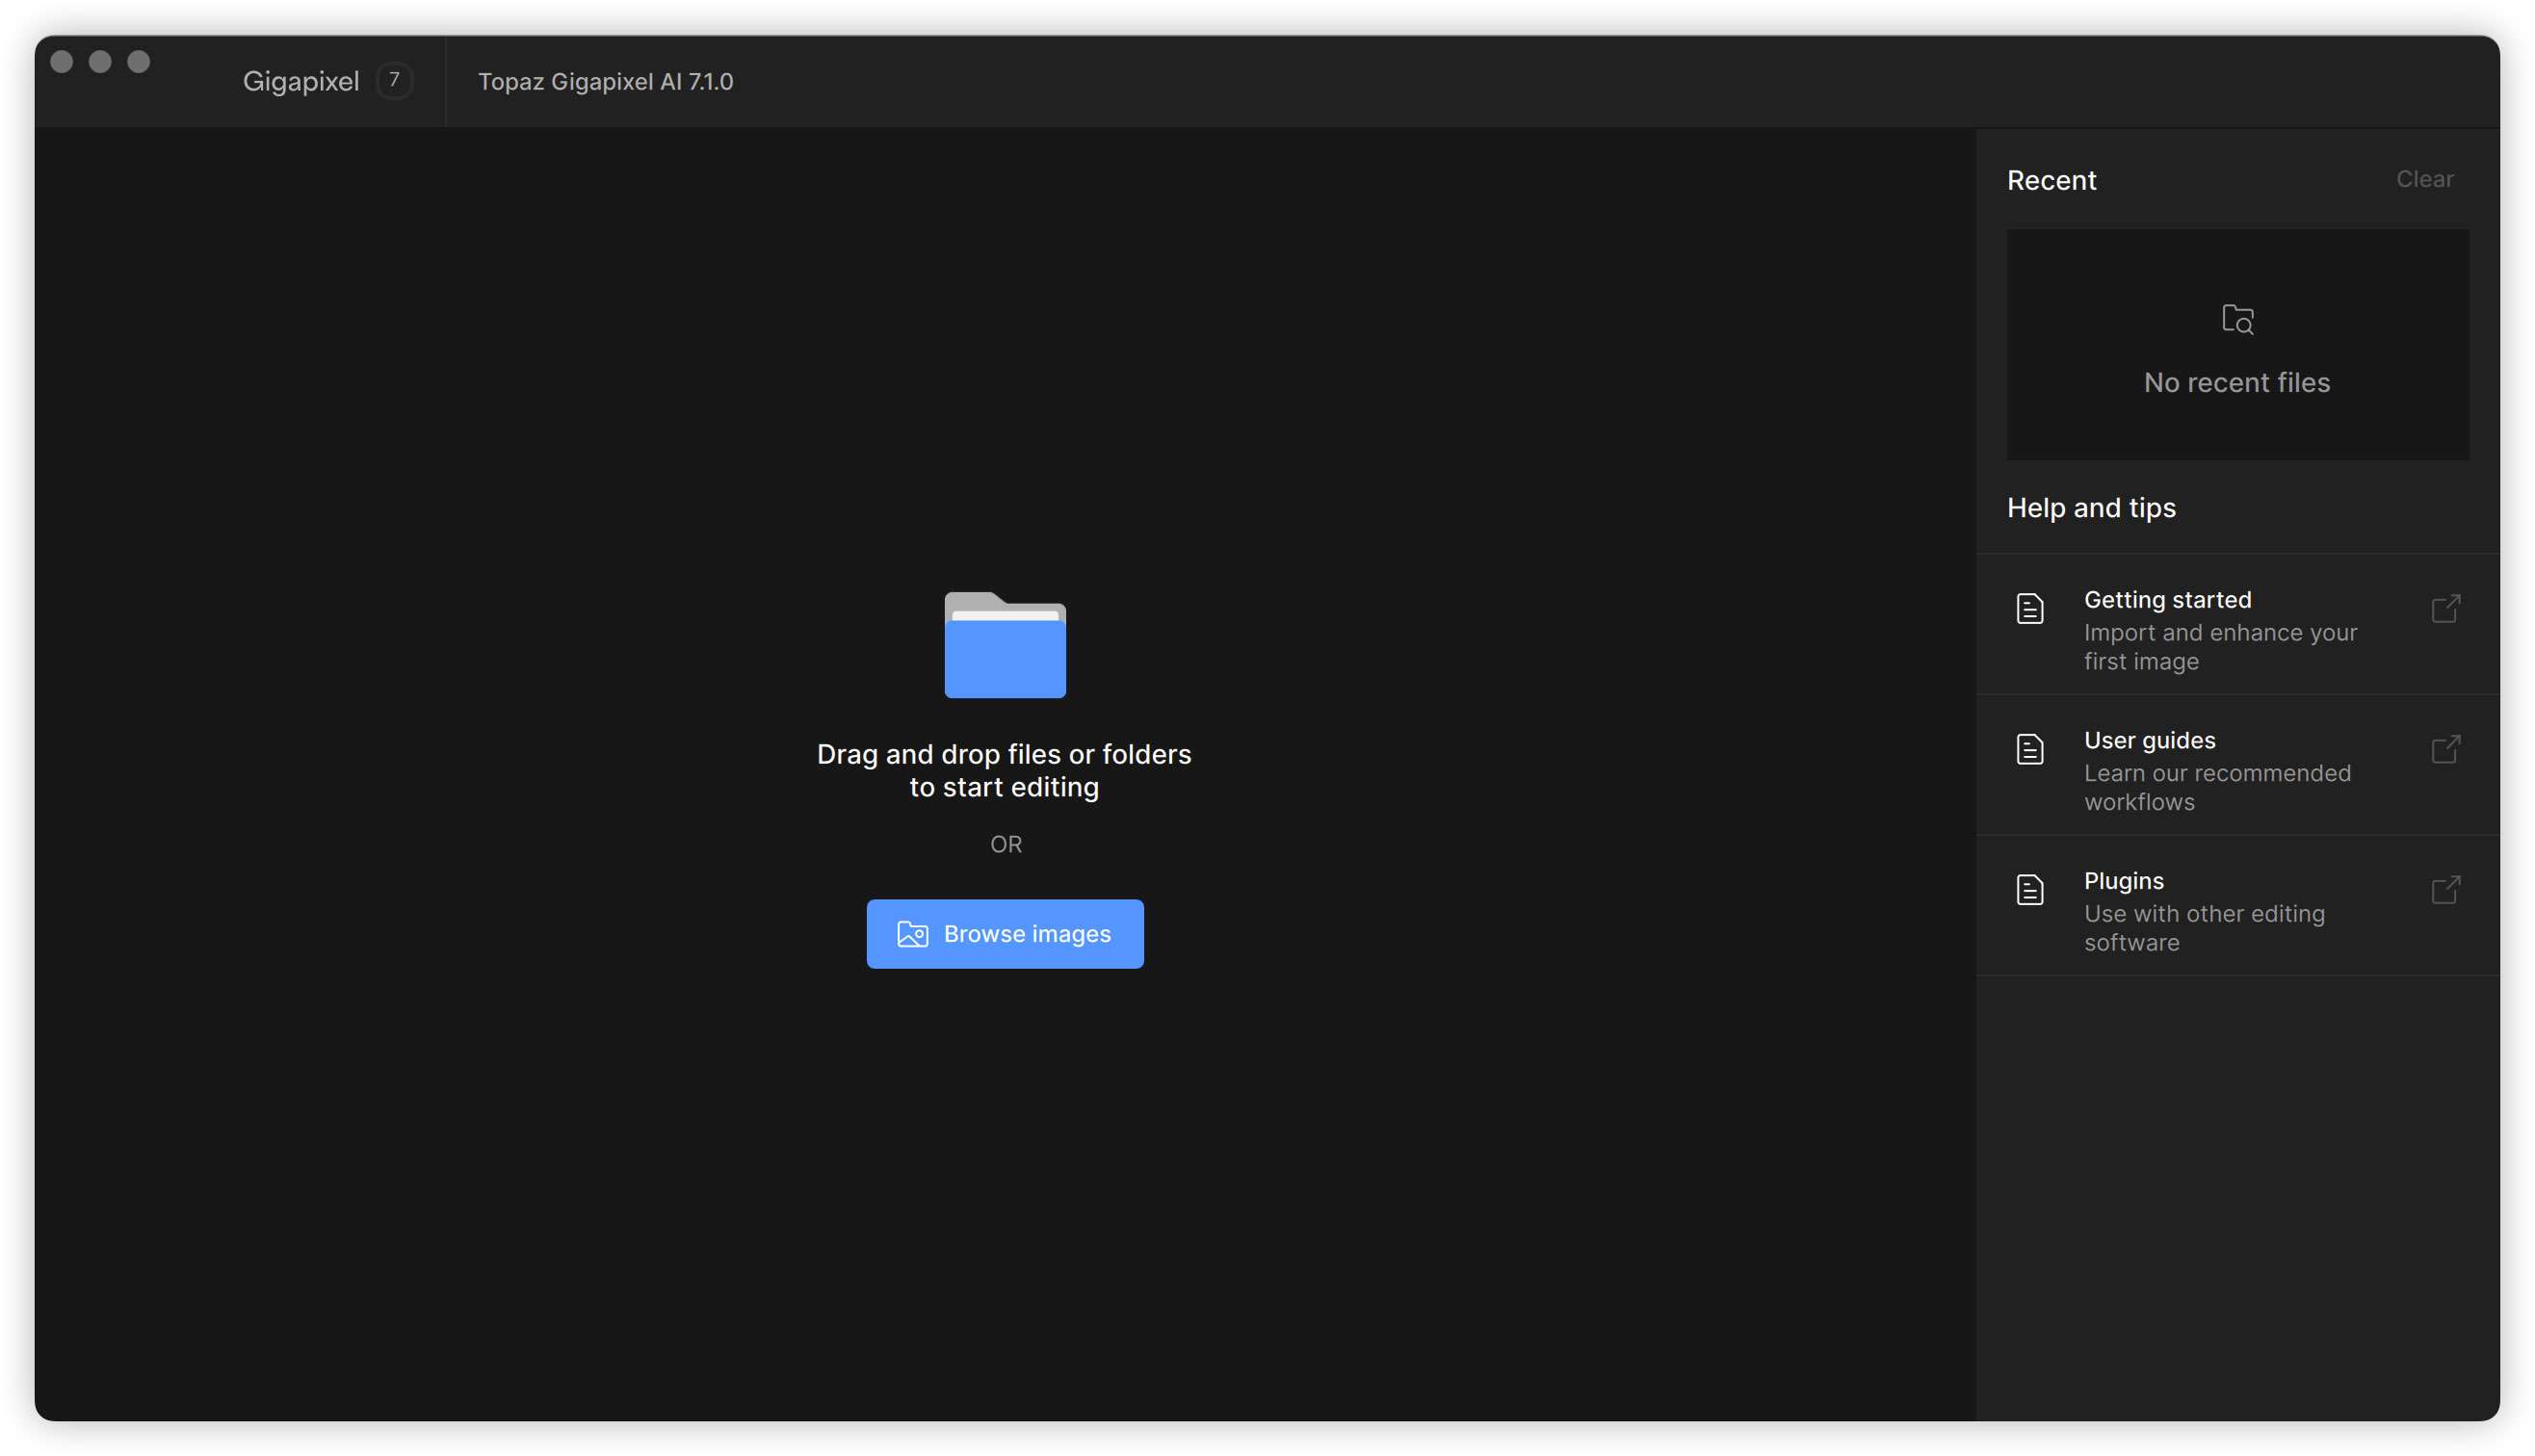Click the Plugins document icon

2029,889
